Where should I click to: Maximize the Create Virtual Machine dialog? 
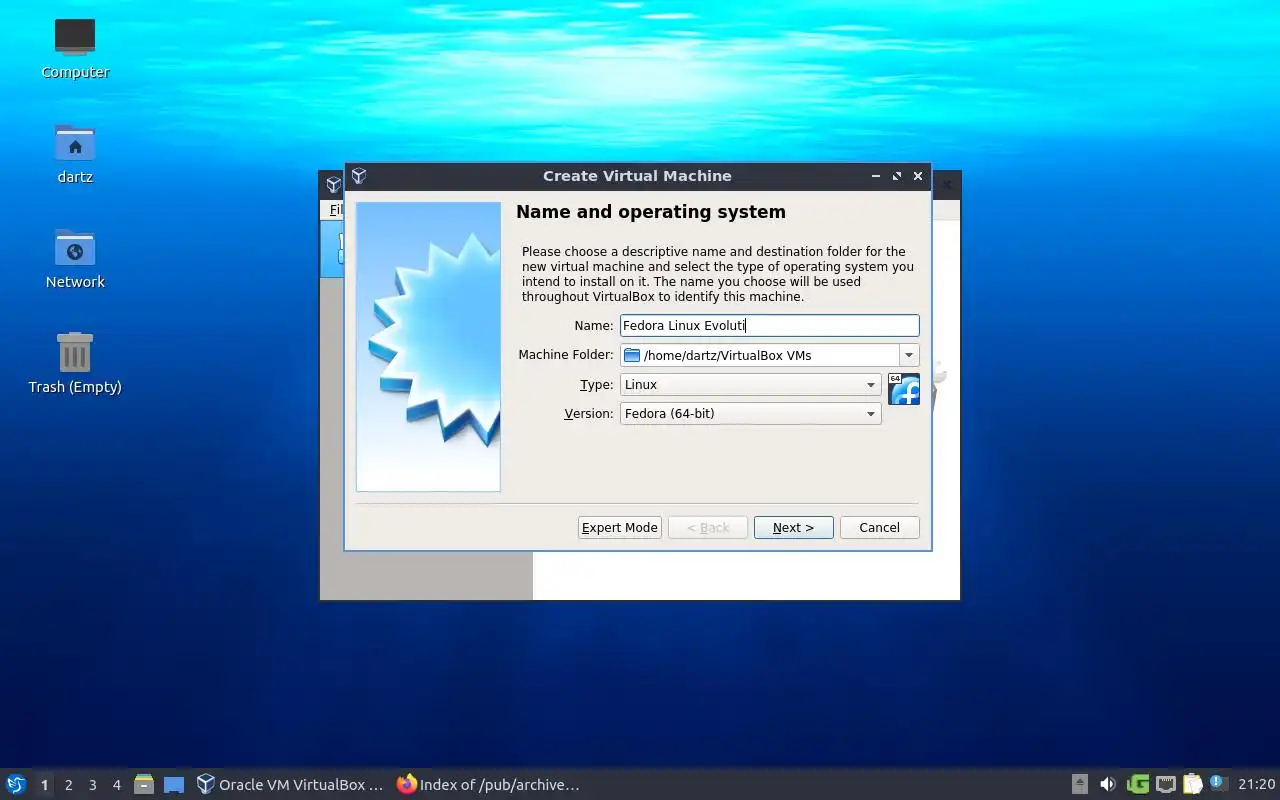[897, 176]
